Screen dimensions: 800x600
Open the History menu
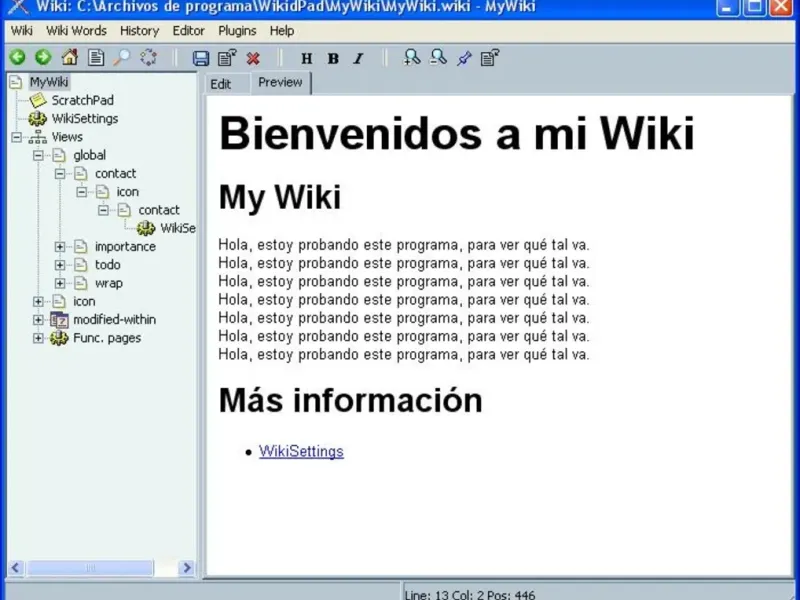[x=140, y=31]
